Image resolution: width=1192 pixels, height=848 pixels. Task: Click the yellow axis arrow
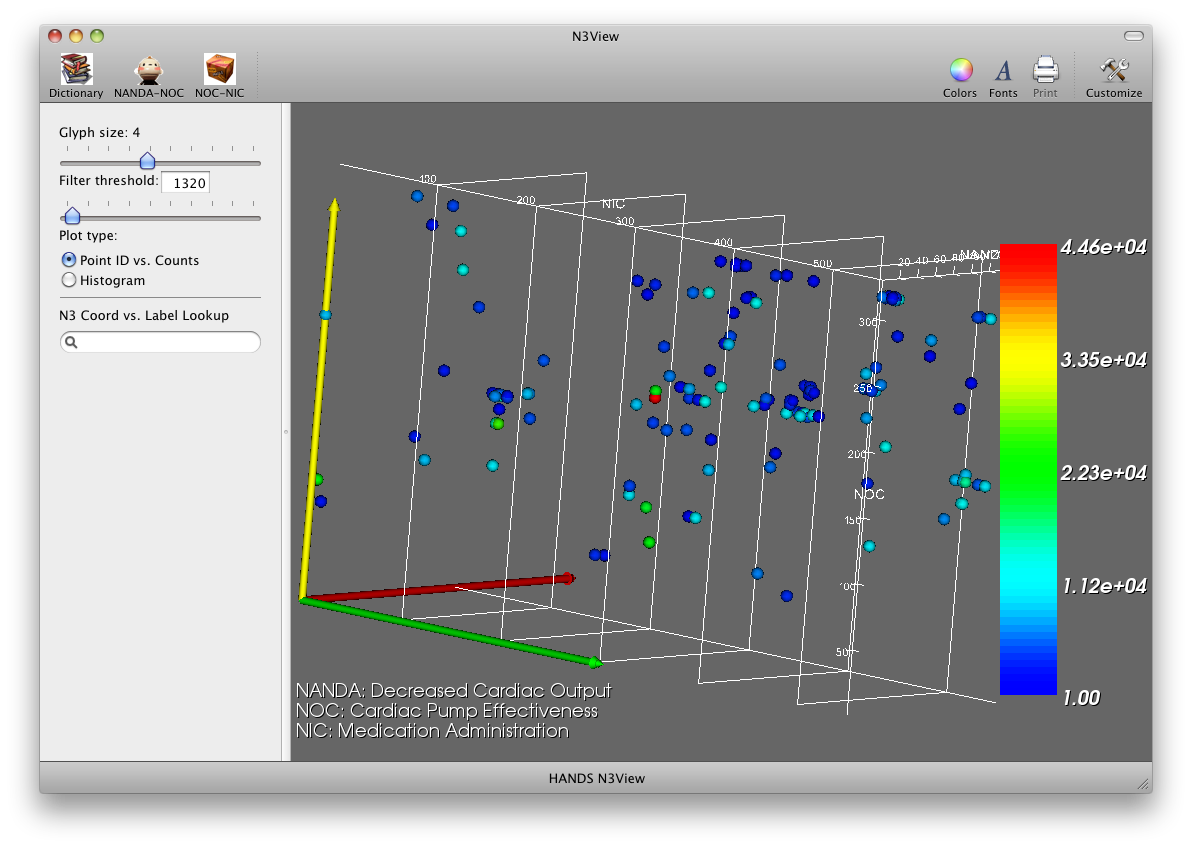(319, 399)
